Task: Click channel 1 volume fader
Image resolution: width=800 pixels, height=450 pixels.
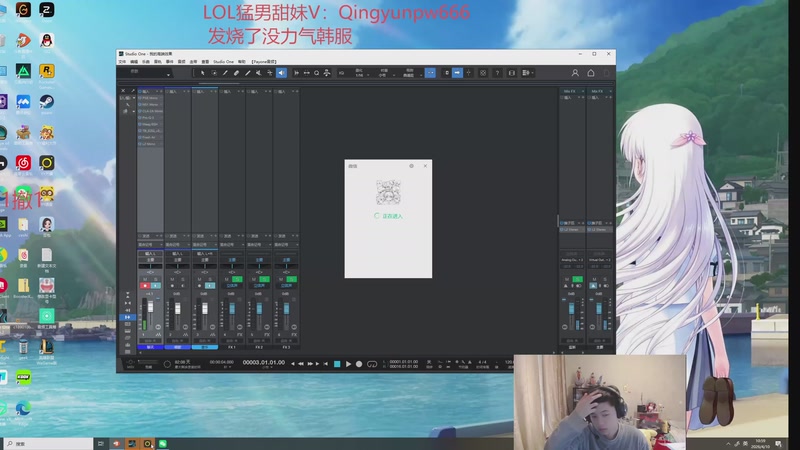Action: point(151,307)
